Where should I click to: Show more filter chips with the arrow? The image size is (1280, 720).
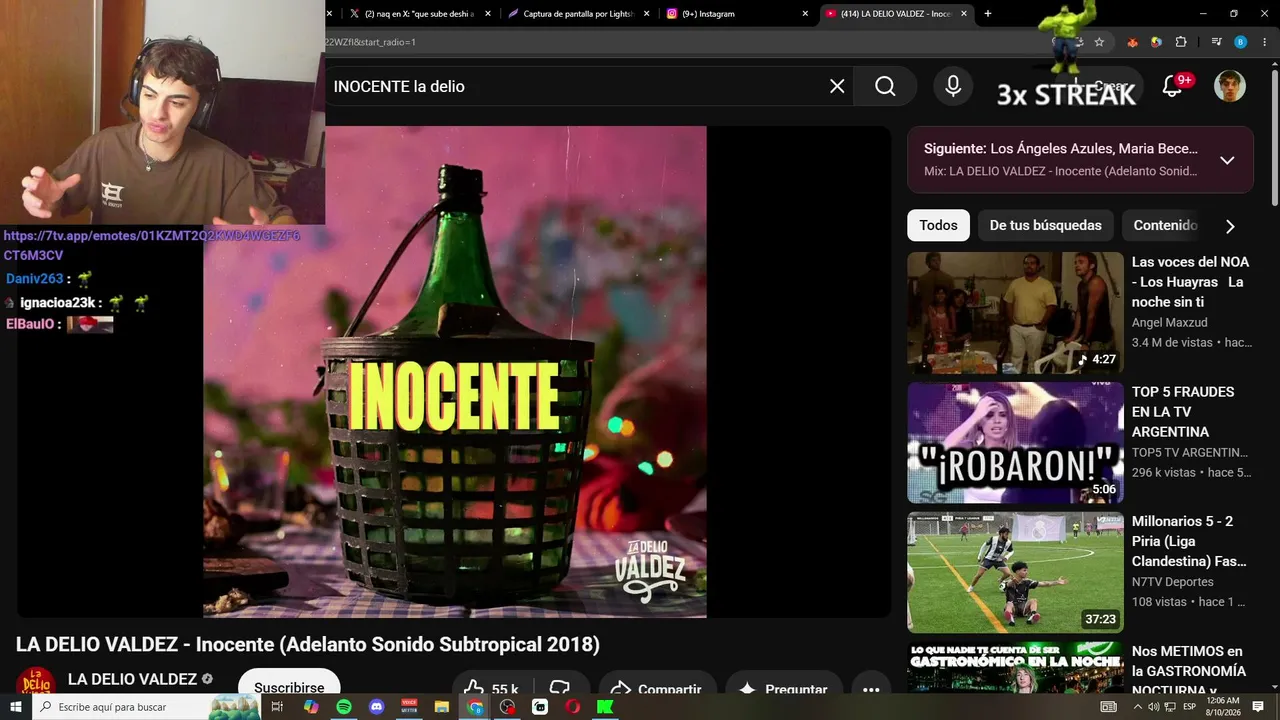(1230, 226)
